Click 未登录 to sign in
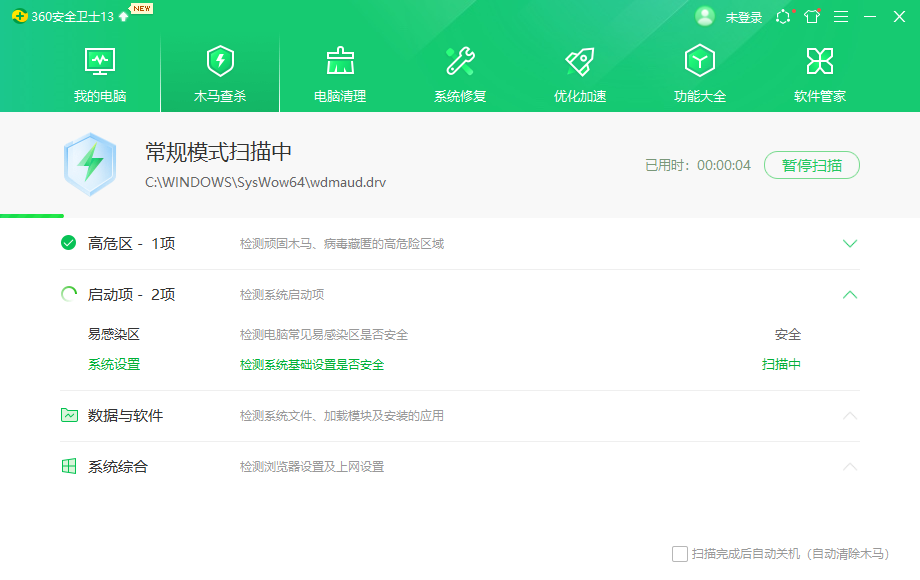The image size is (920, 580). [x=744, y=17]
